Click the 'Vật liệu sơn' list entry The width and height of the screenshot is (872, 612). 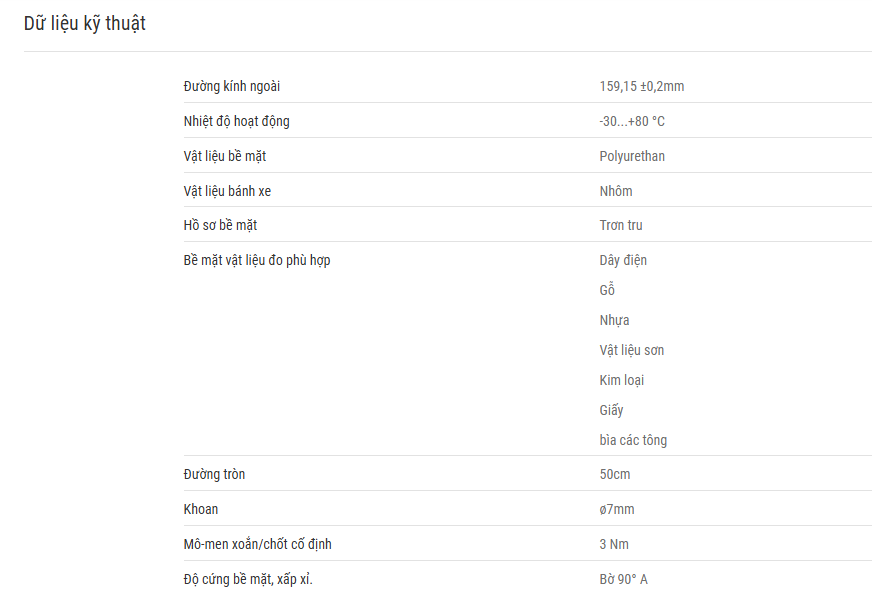point(632,351)
